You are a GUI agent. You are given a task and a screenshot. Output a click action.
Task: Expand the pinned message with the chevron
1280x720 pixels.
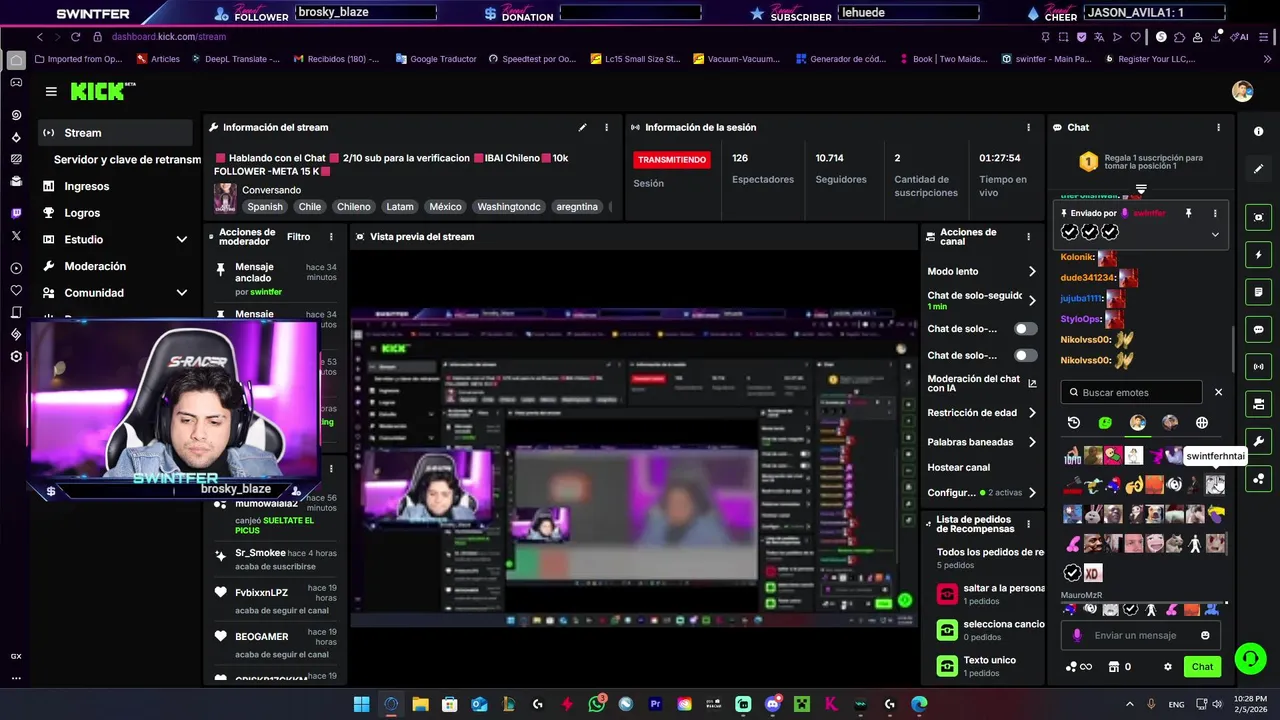pos(1215,234)
